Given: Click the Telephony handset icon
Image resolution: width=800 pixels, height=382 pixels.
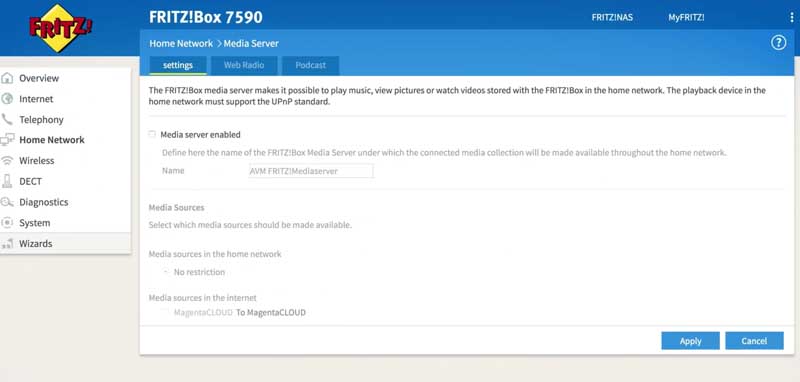Looking at the screenshot, I should pyautogui.click(x=7, y=119).
